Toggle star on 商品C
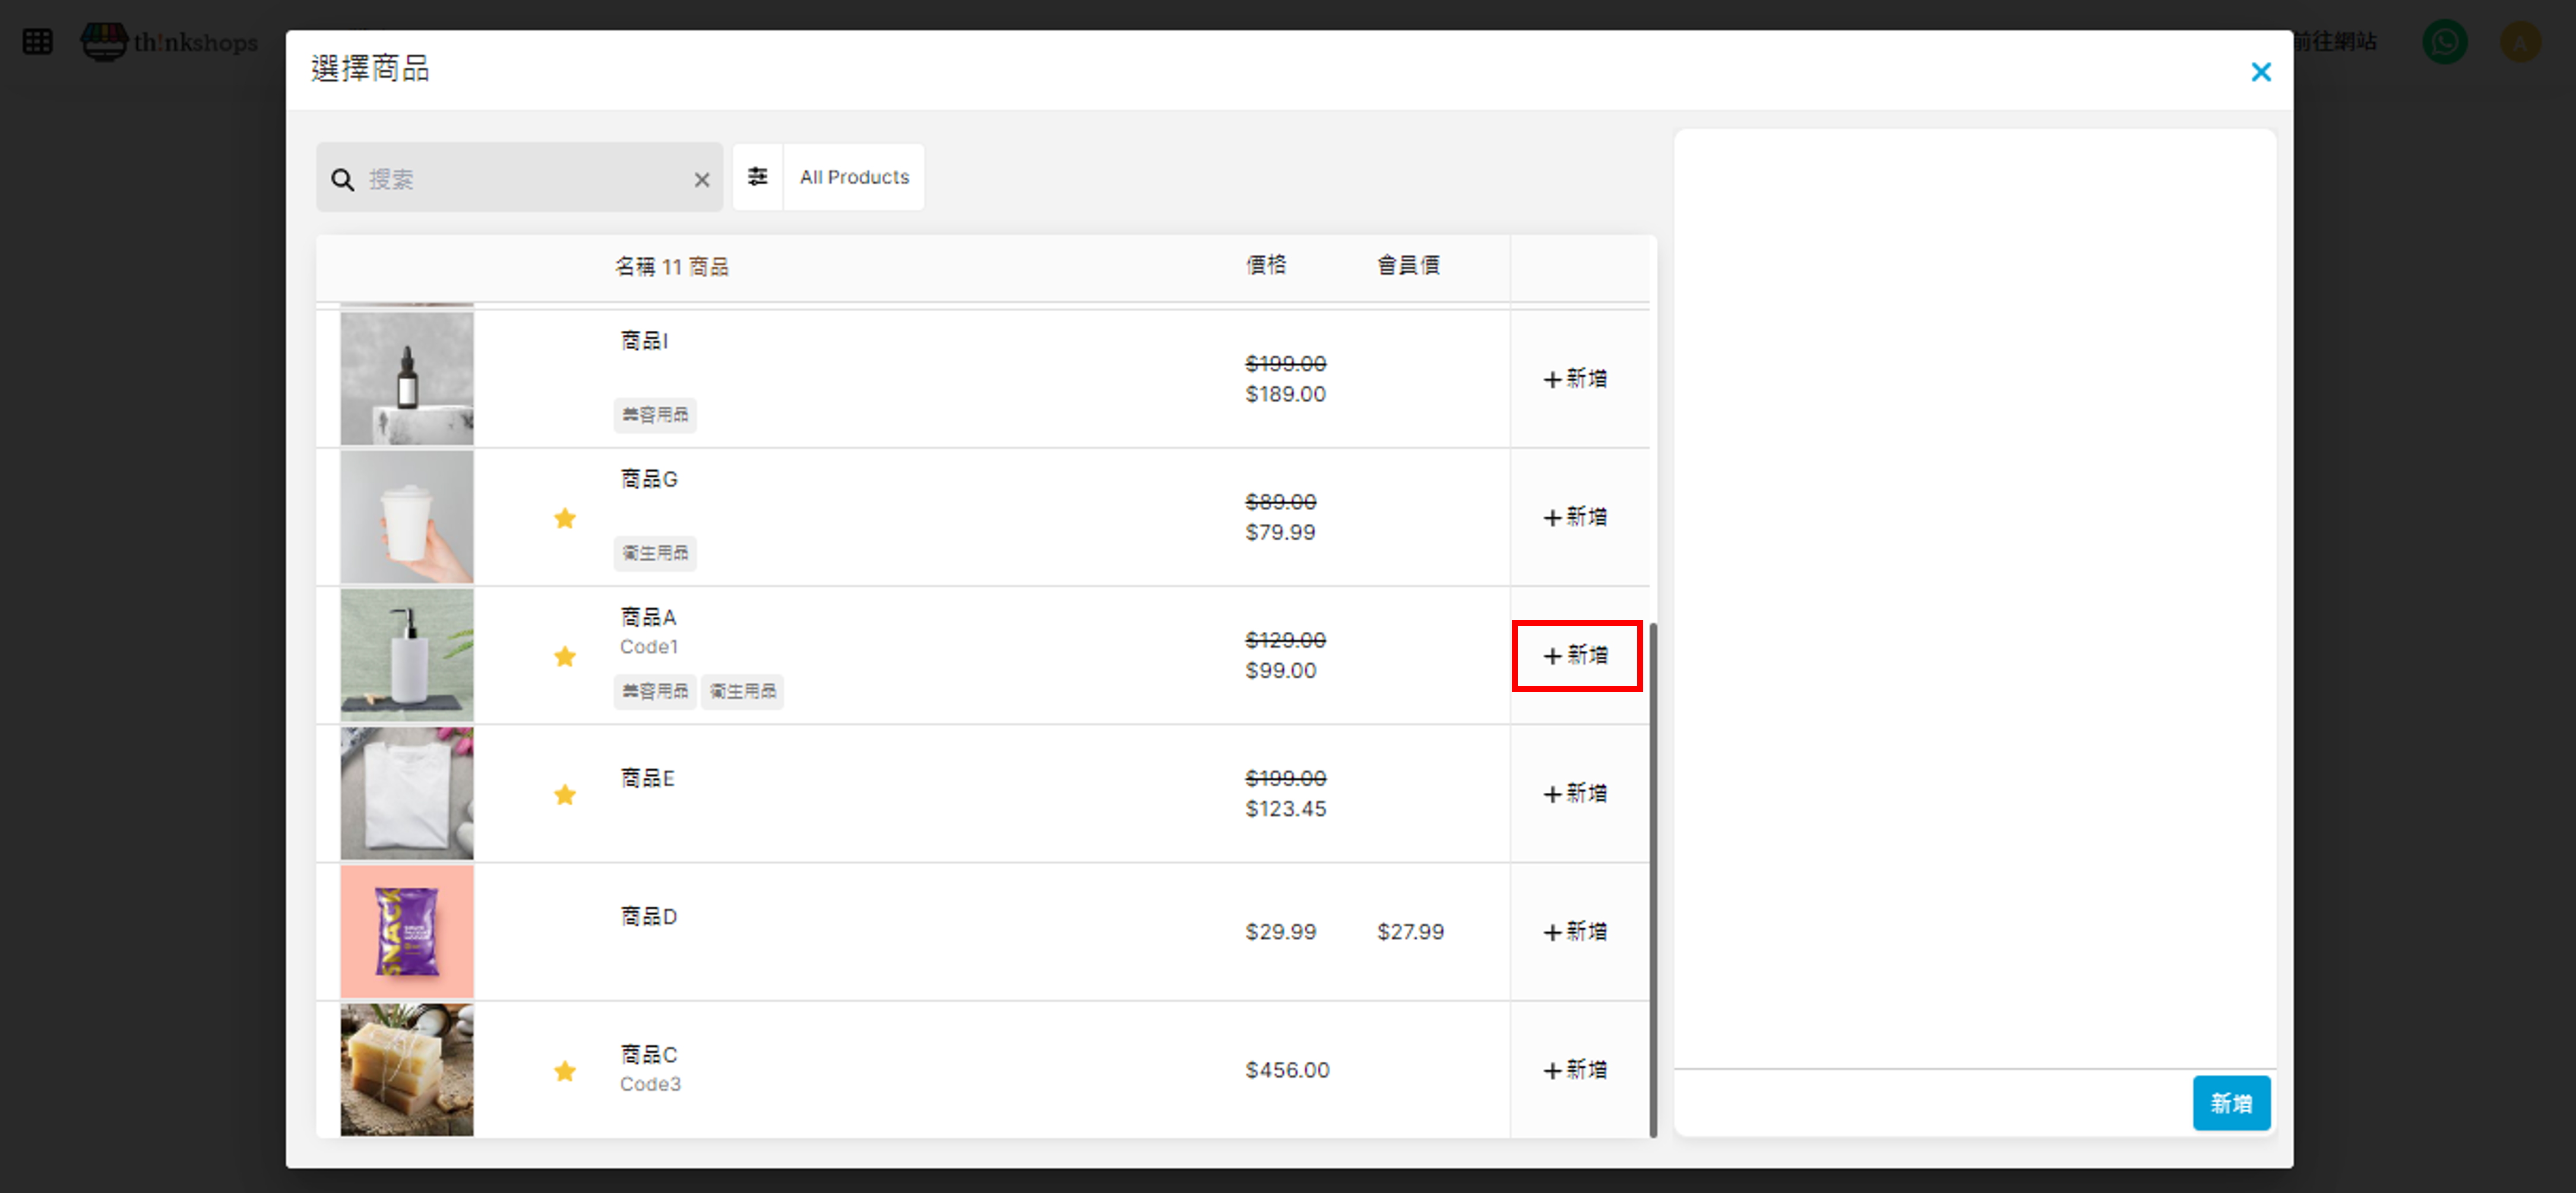Viewport: 2576px width, 1193px height. [565, 1071]
